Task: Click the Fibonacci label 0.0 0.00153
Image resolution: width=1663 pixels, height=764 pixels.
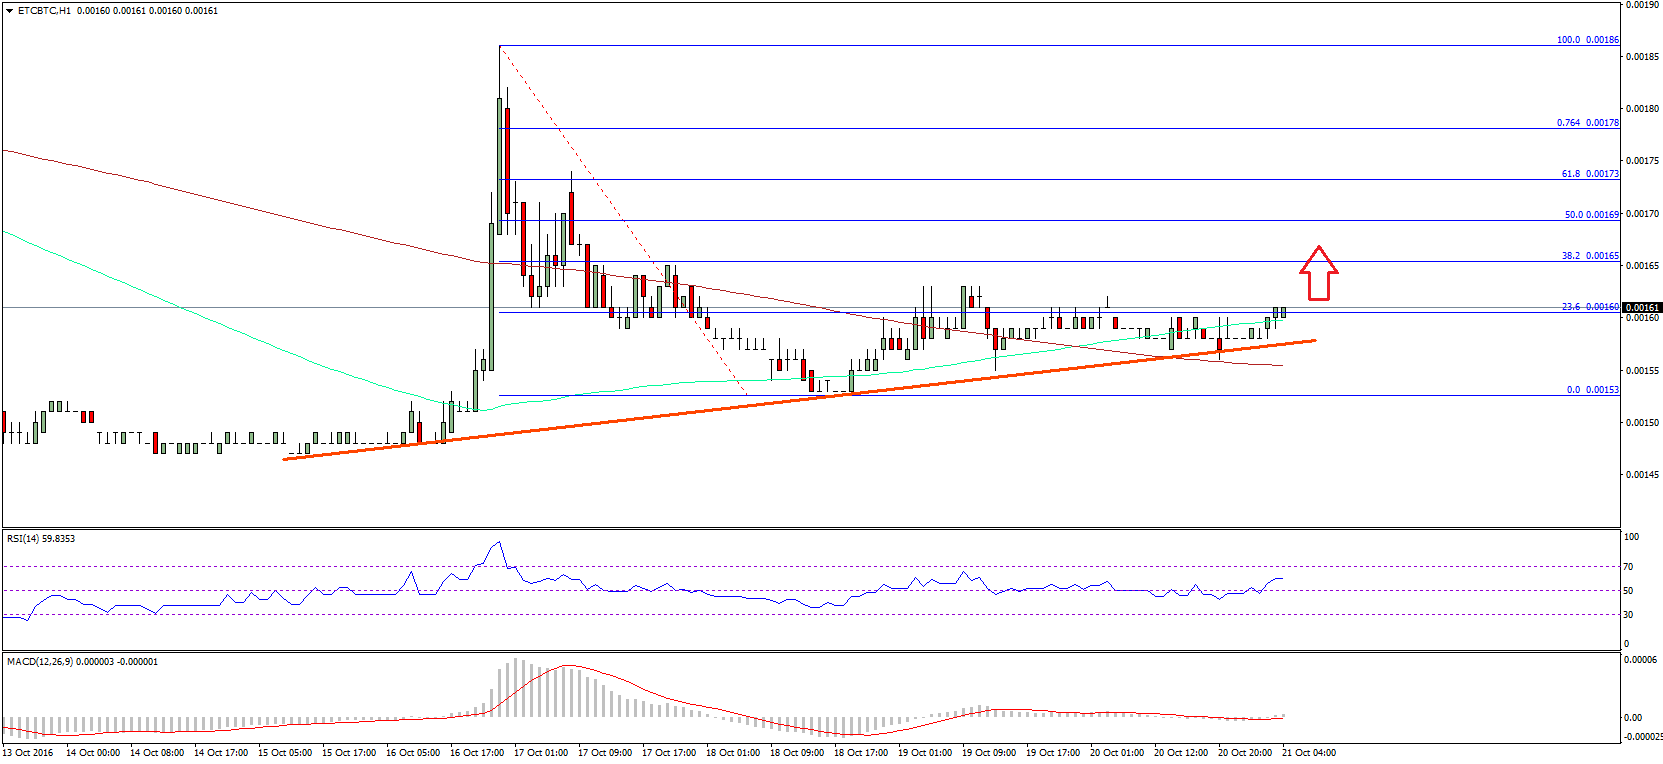Action: point(1592,390)
